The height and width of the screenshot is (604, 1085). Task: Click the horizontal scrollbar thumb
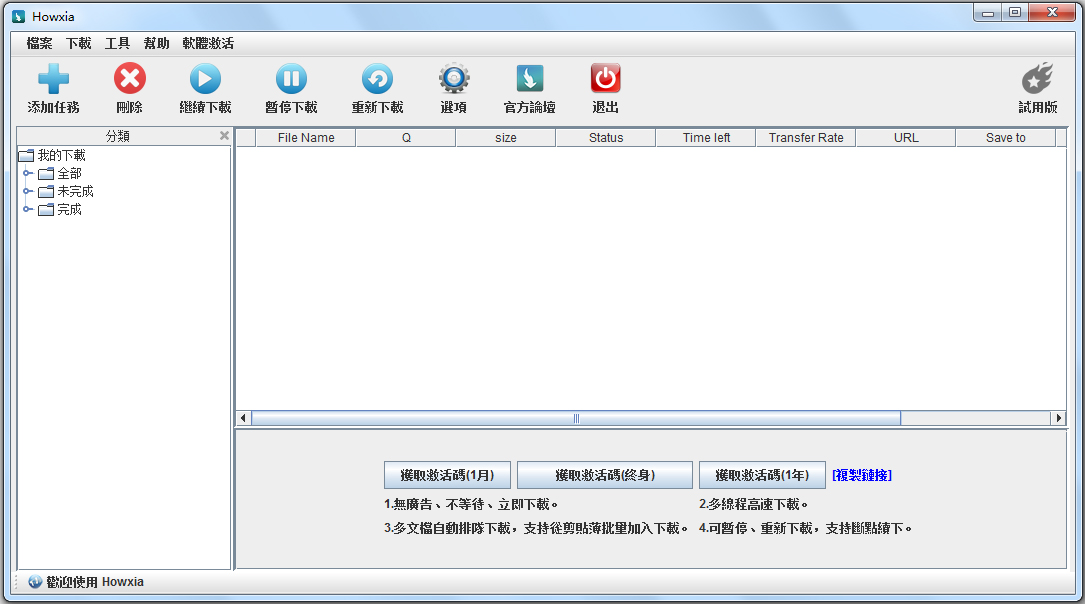(576, 418)
